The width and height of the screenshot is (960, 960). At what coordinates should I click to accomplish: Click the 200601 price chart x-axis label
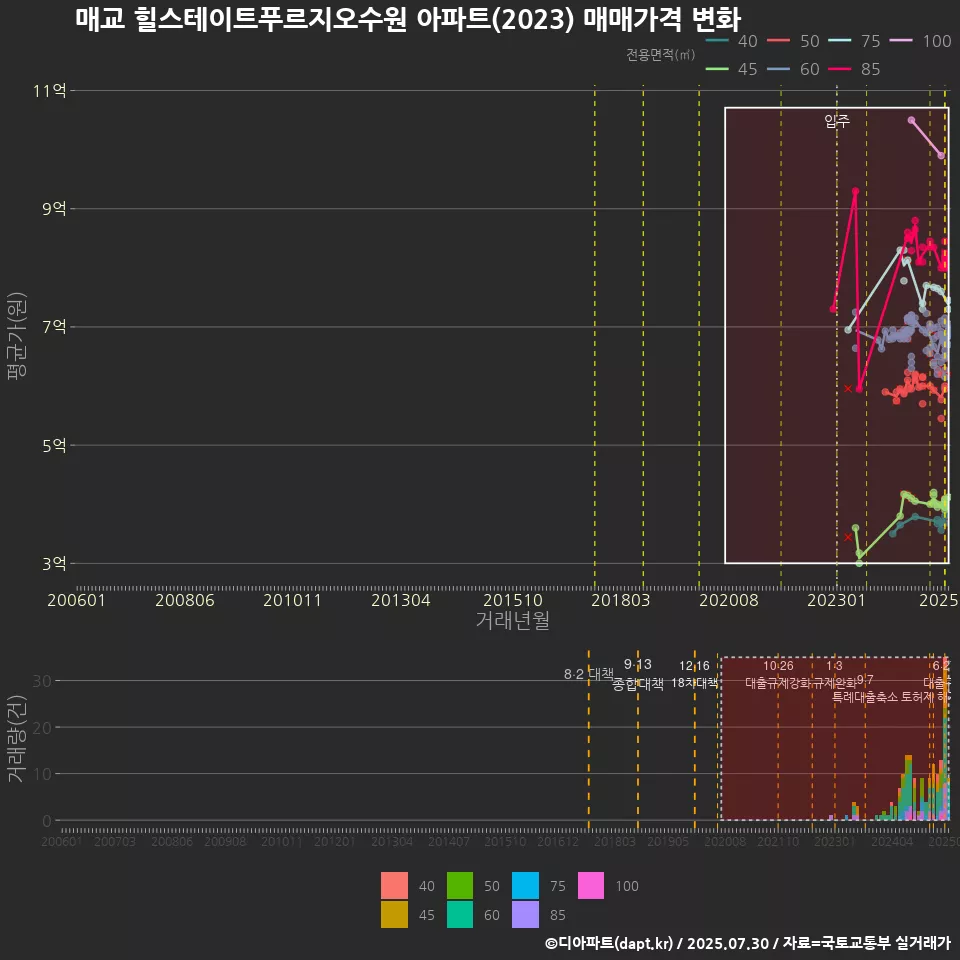coord(77,600)
